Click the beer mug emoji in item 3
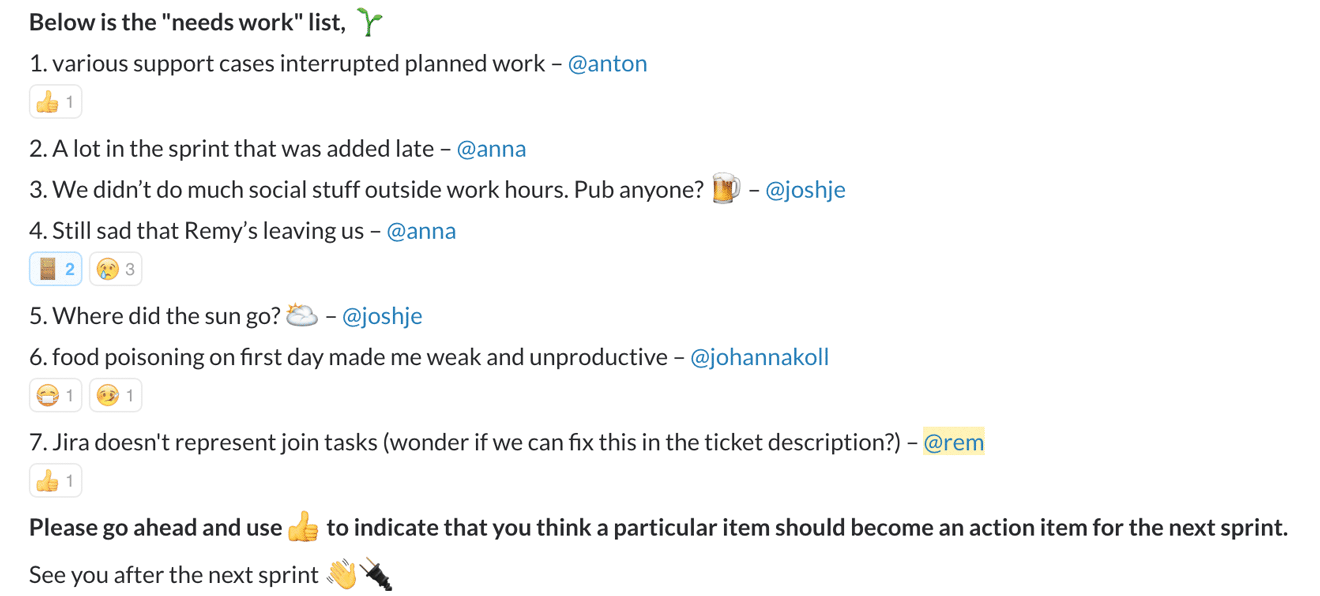The height and width of the screenshot is (596, 1320). (x=726, y=188)
